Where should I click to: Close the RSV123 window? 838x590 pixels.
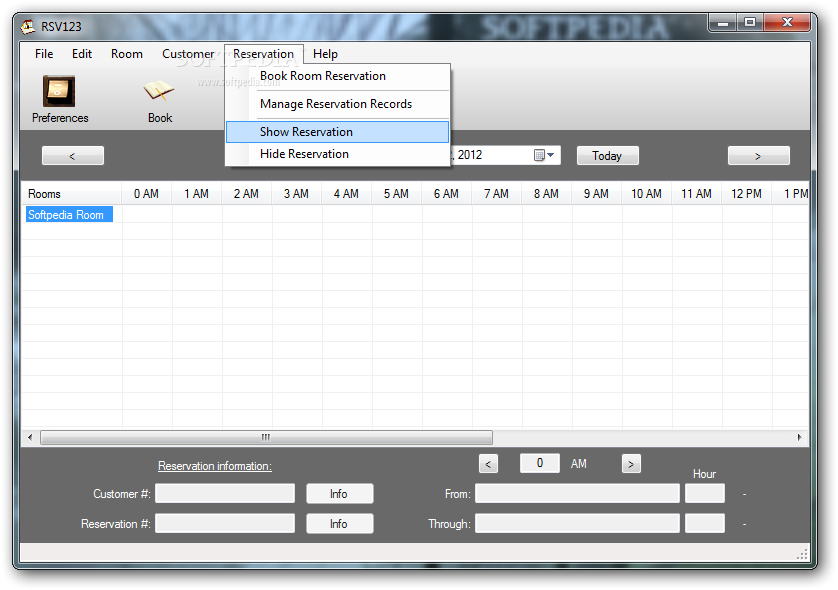click(787, 22)
